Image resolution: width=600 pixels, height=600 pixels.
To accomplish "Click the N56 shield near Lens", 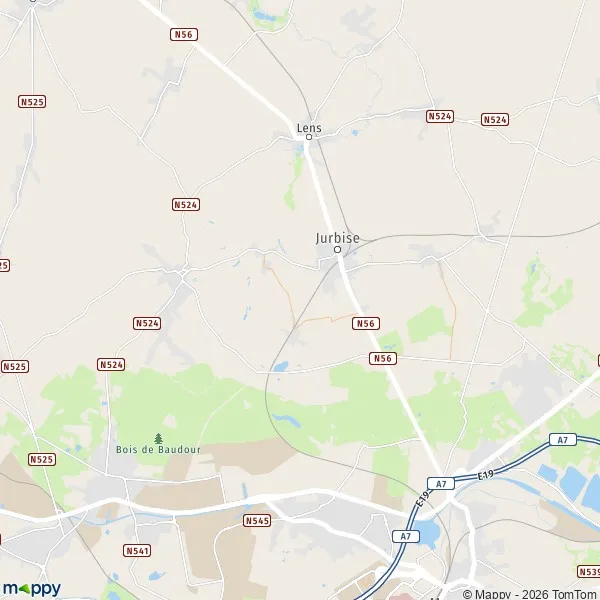I will [184, 34].
